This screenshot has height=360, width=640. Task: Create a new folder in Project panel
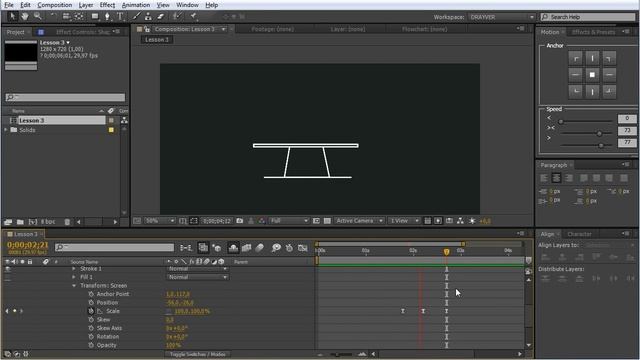coord(20,222)
